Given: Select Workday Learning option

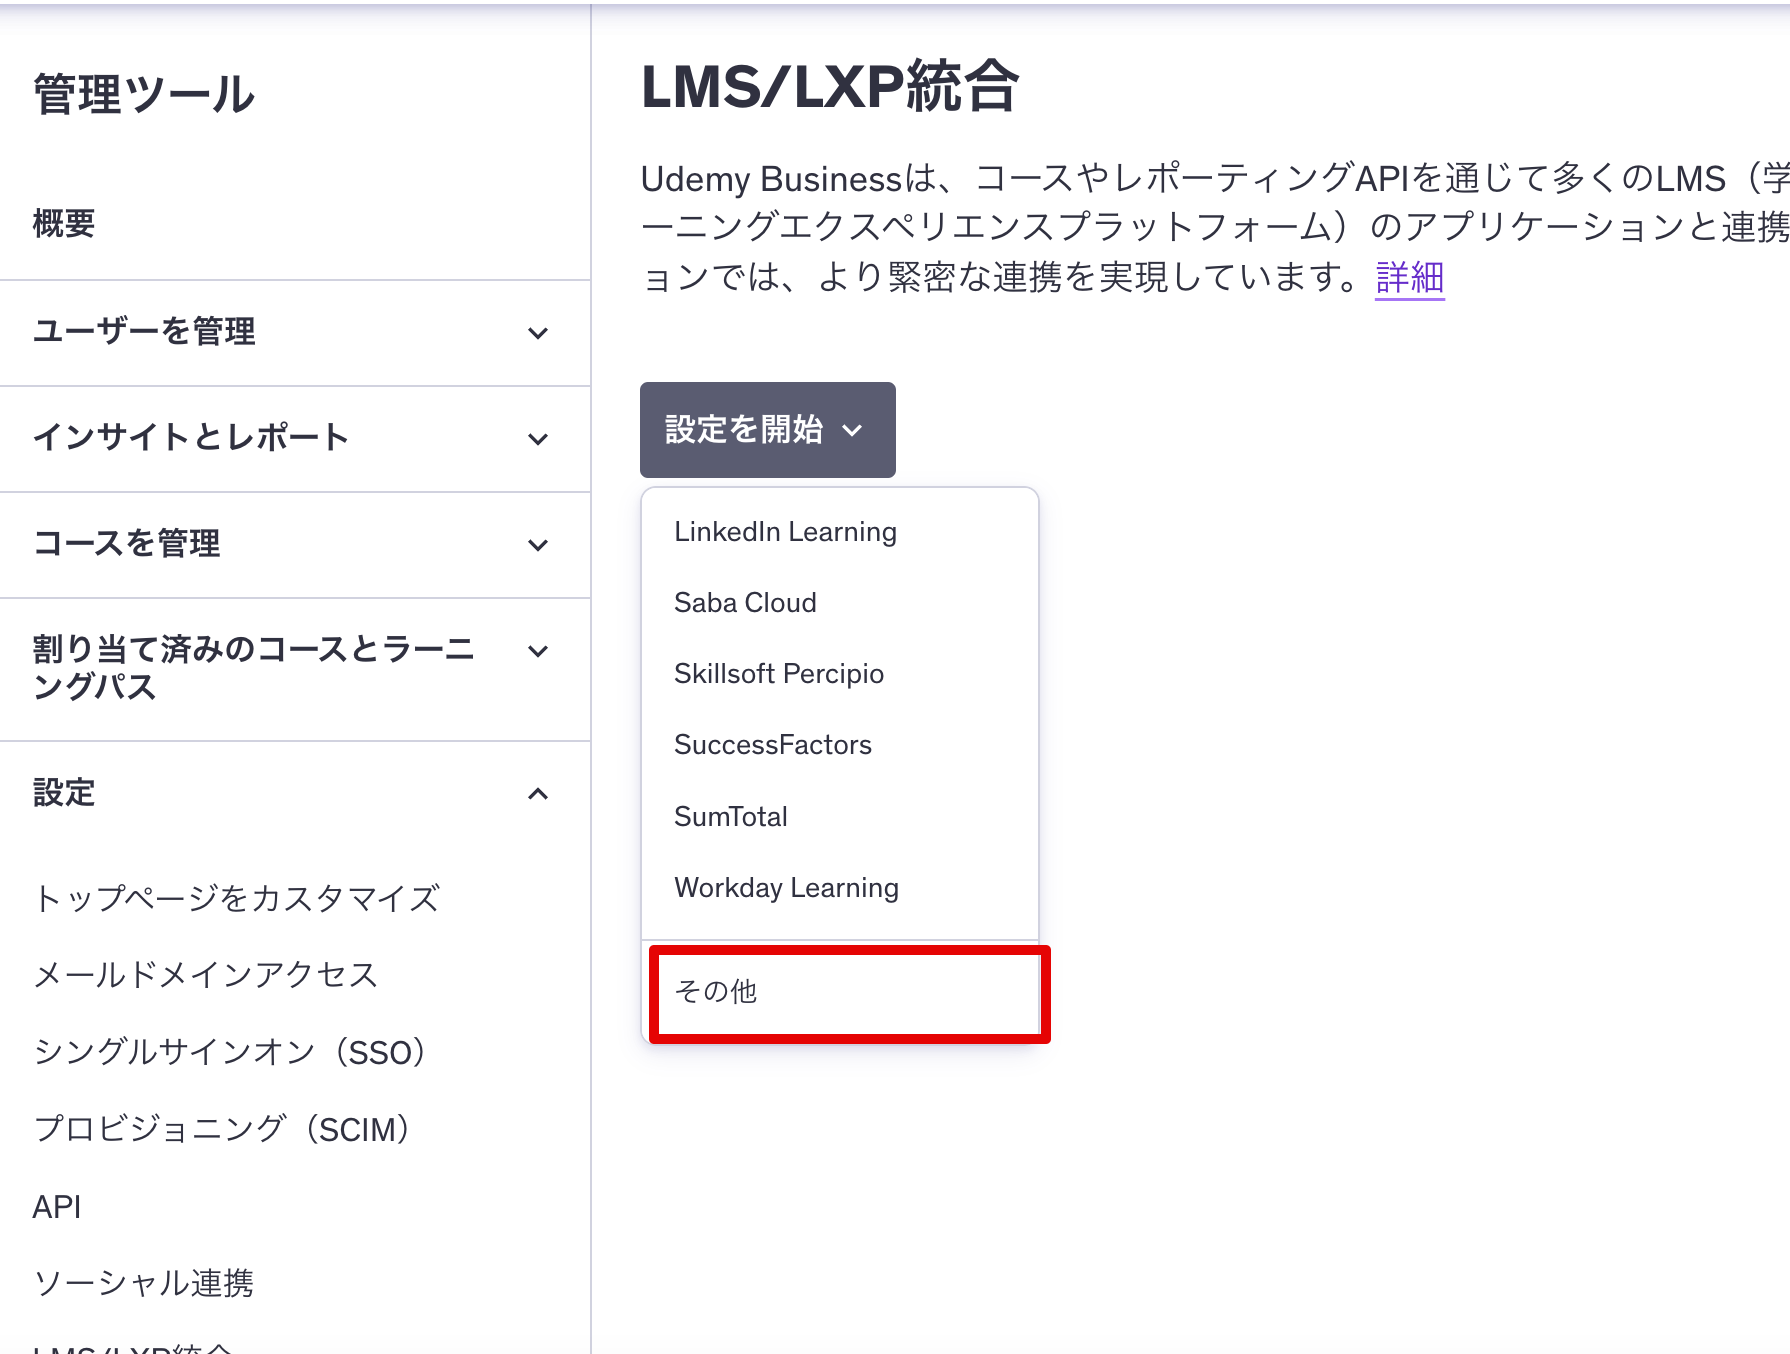Looking at the screenshot, I should click(786, 888).
